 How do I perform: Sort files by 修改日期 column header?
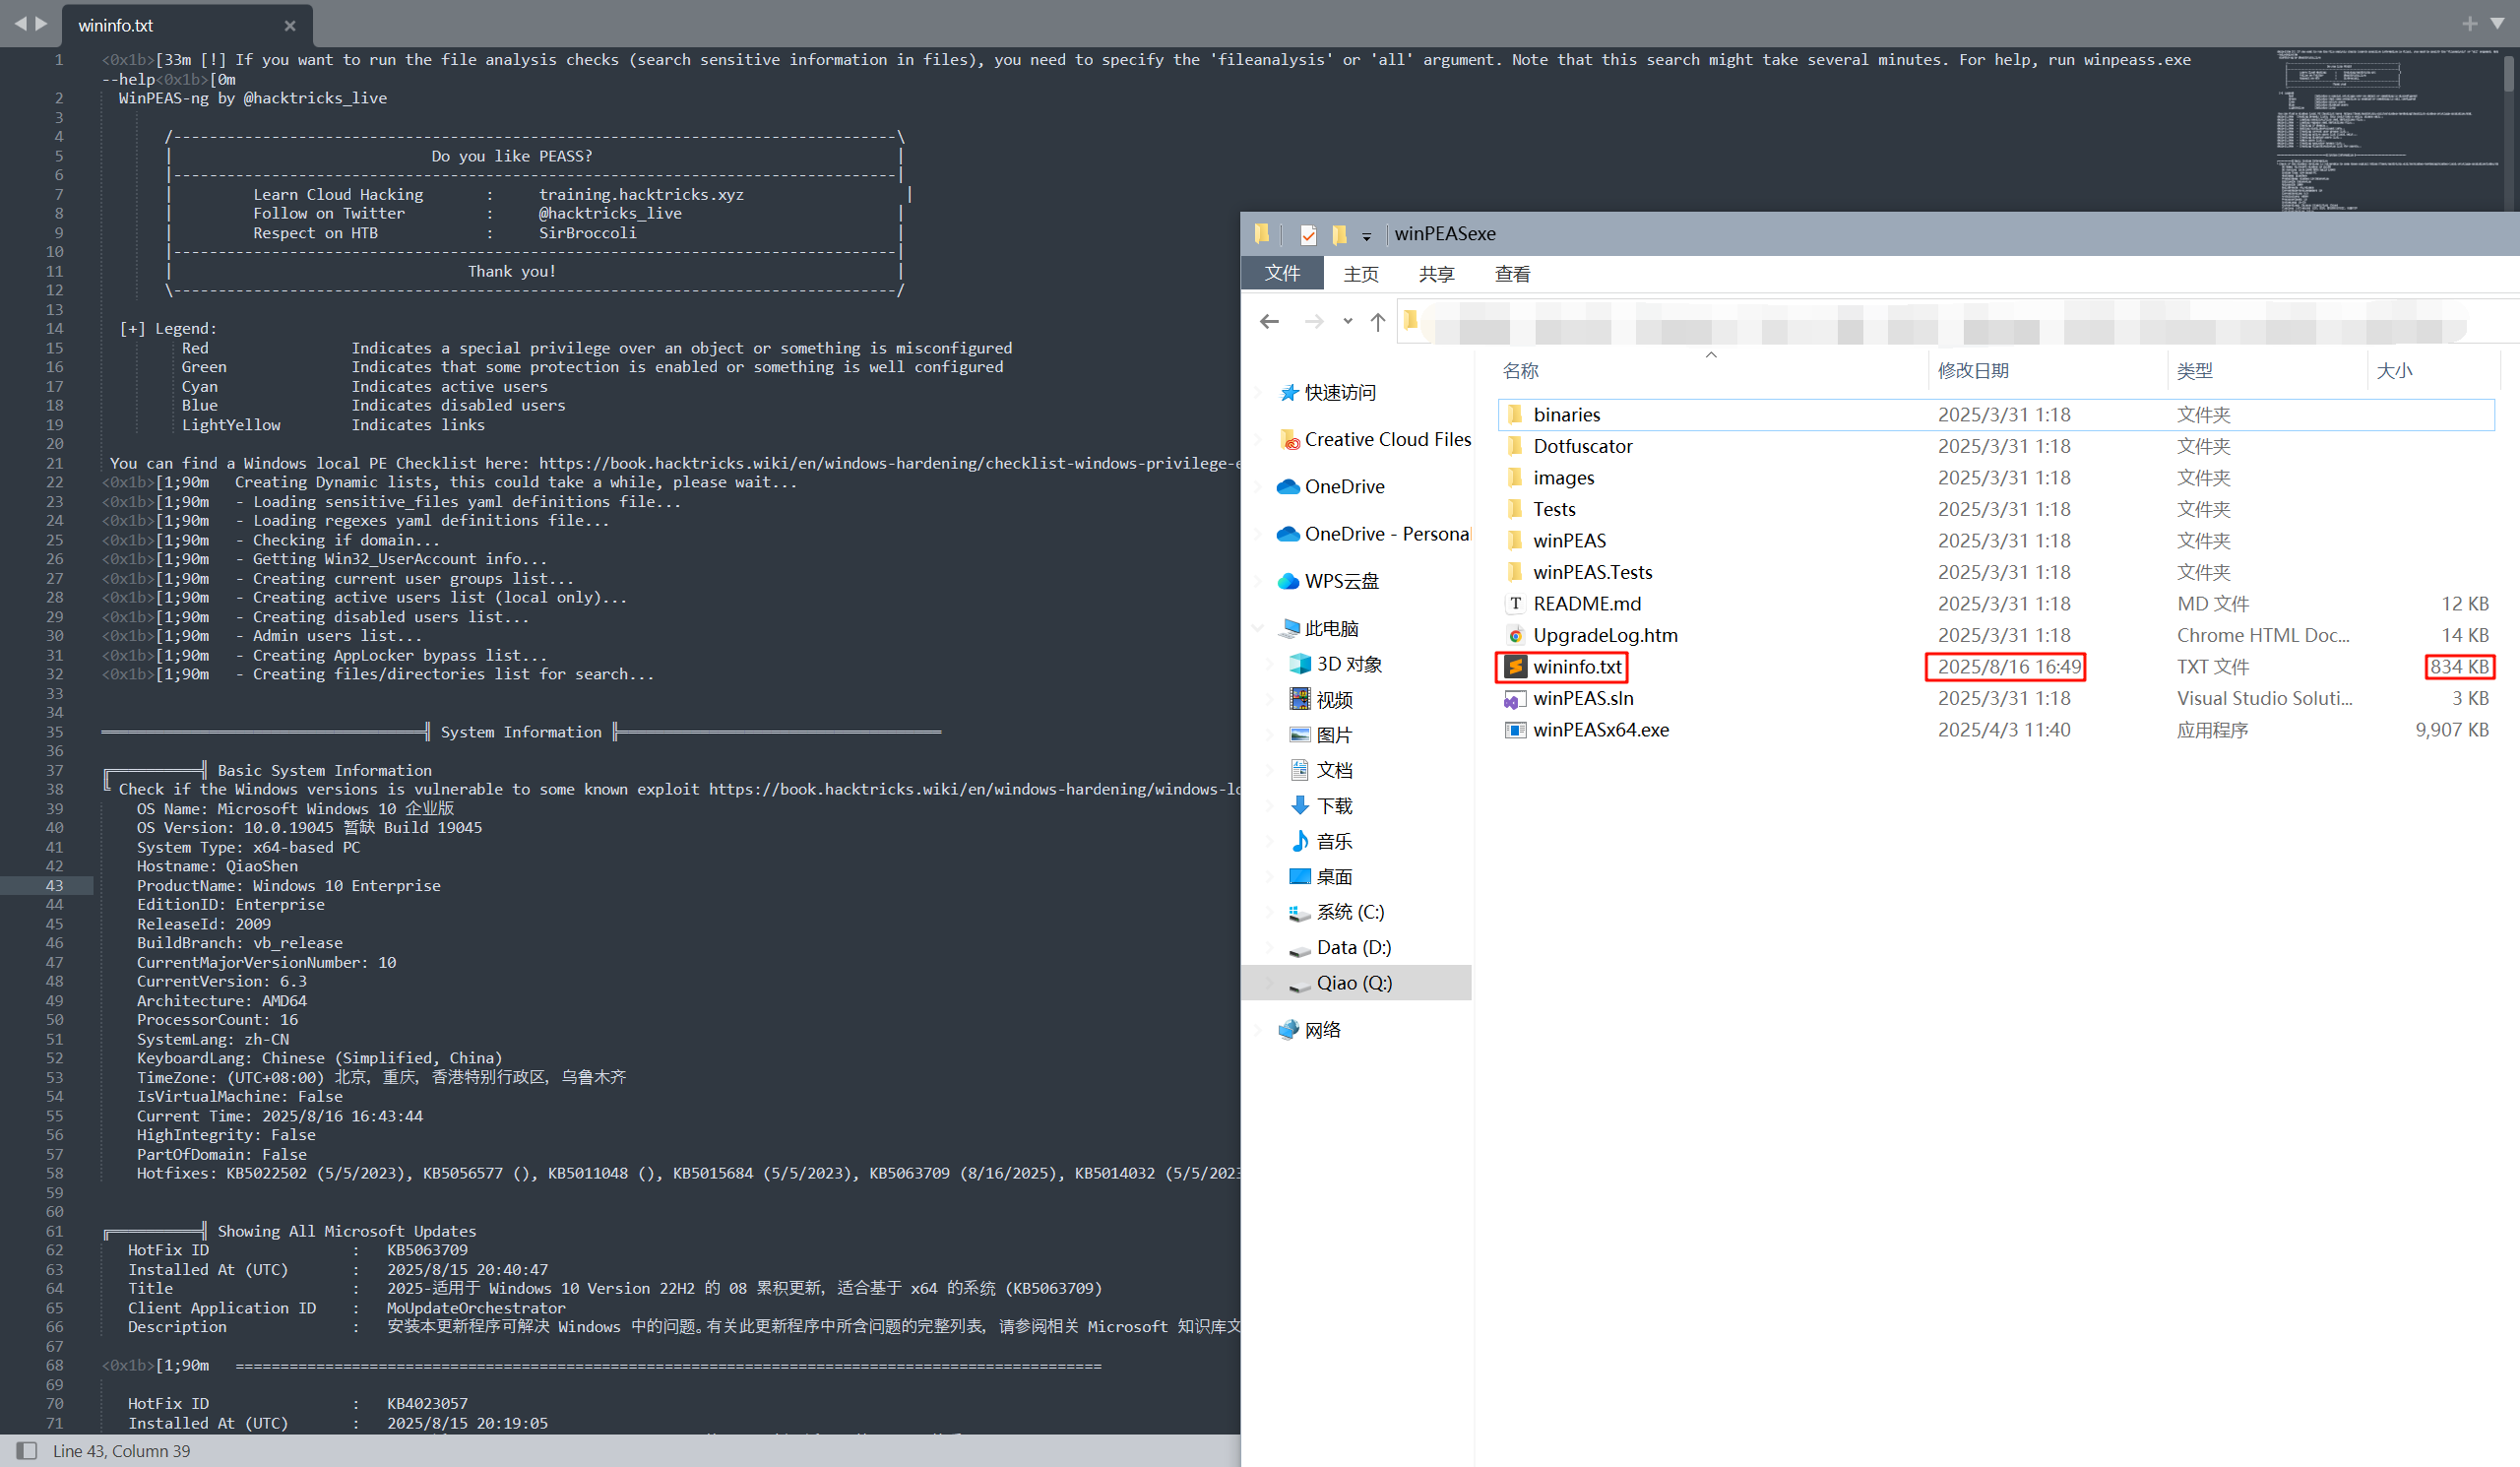(x=1972, y=371)
